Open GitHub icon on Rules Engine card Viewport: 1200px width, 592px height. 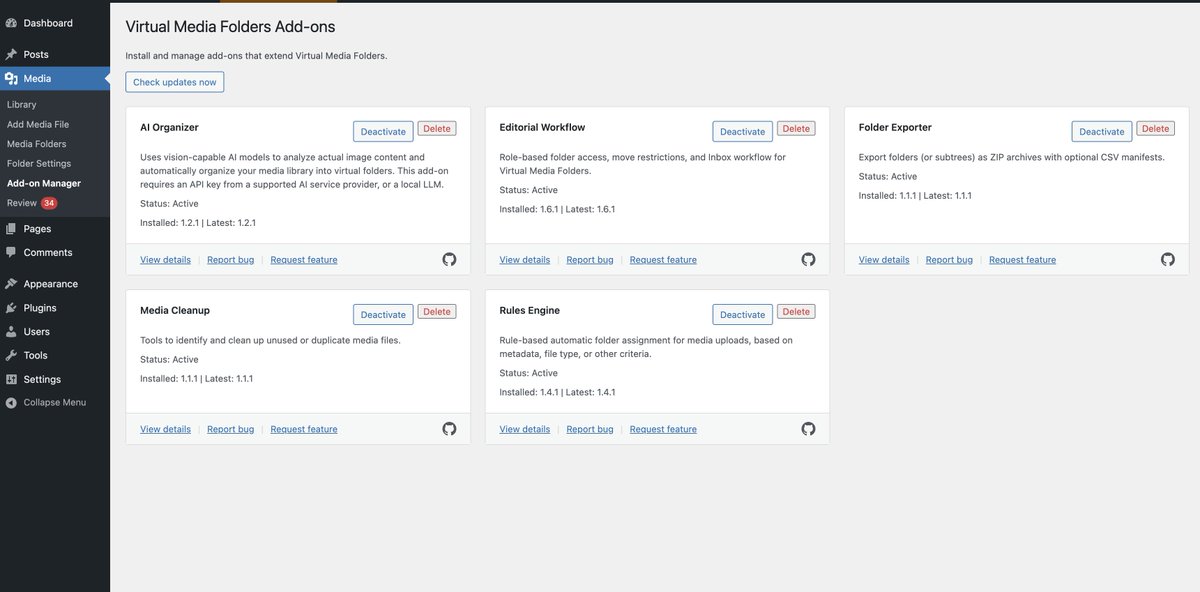808,429
